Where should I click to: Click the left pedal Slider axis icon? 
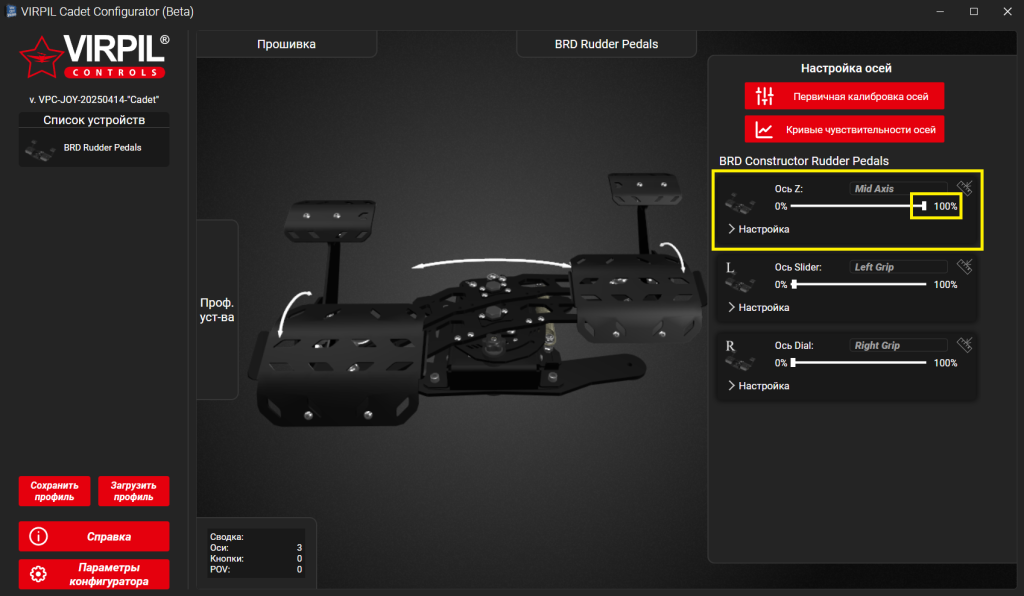pos(740,277)
